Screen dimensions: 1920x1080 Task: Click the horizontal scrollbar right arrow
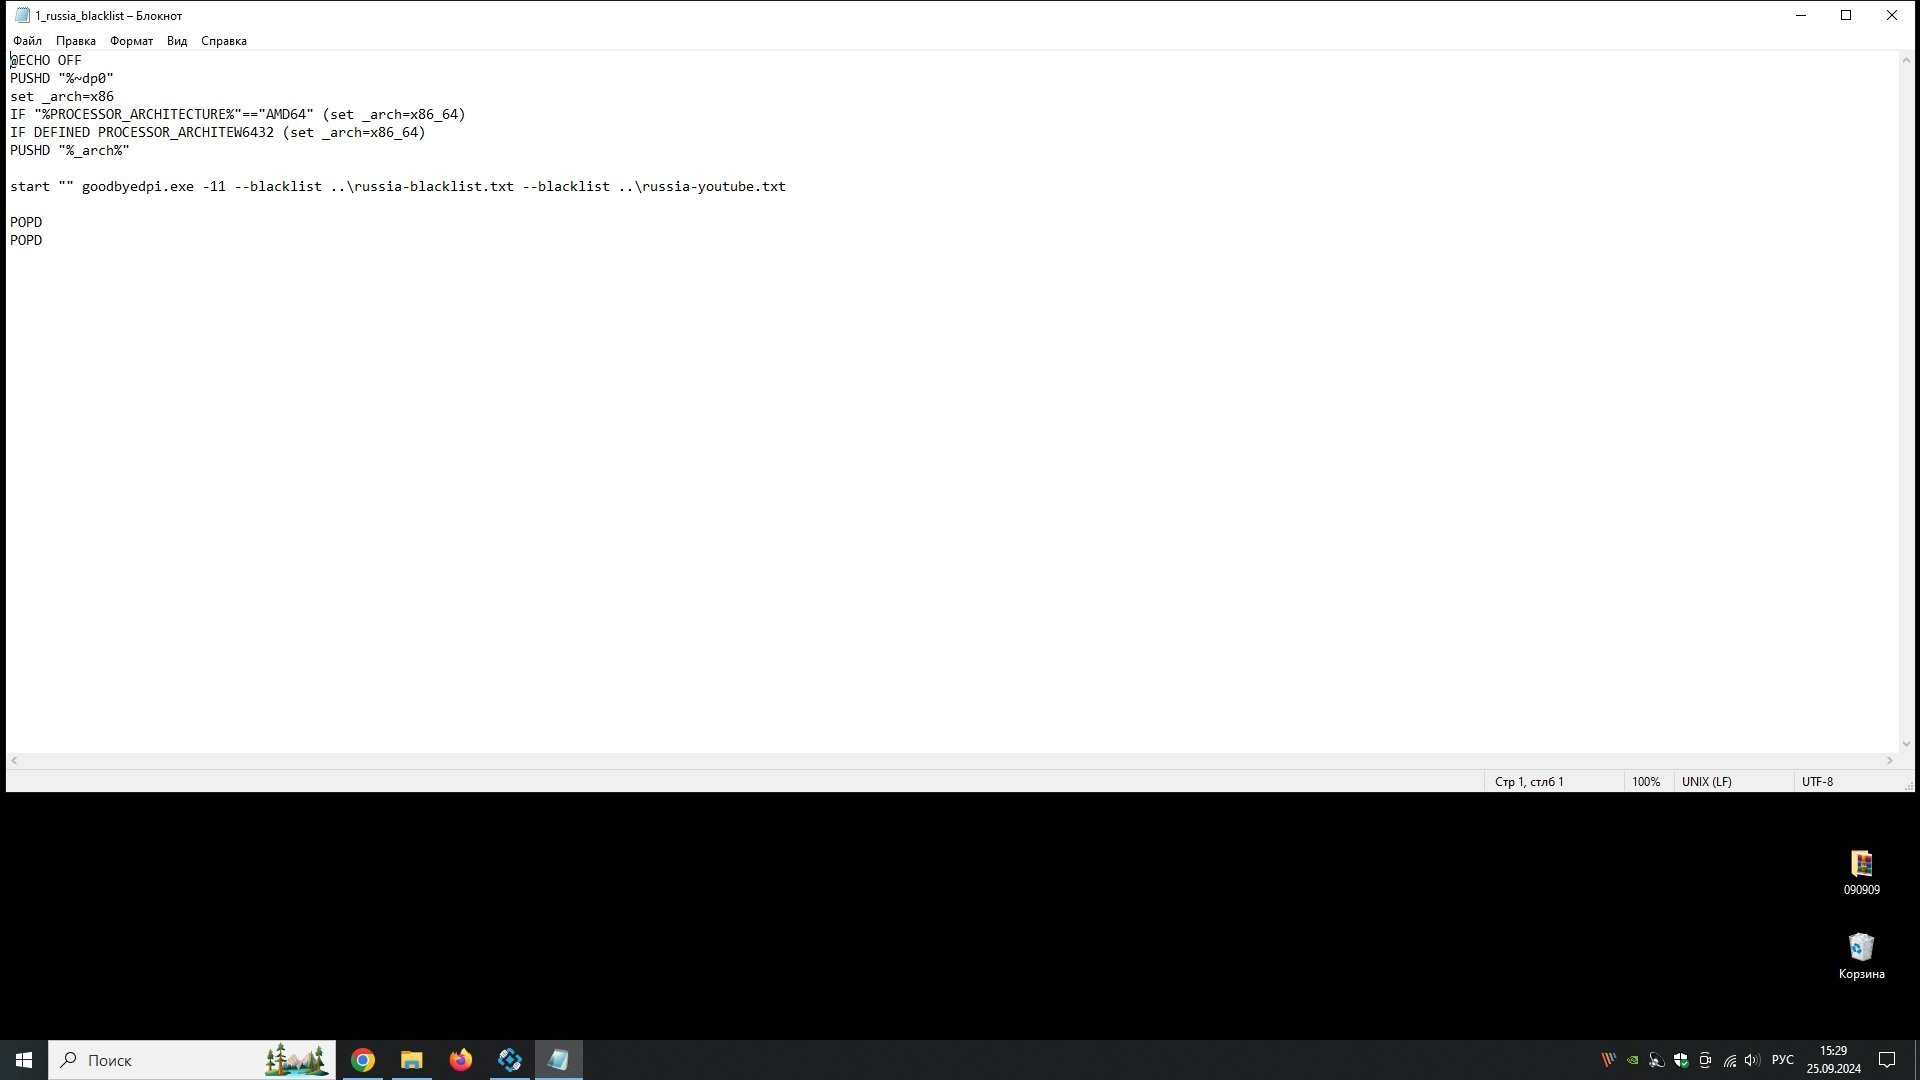tap(1890, 761)
